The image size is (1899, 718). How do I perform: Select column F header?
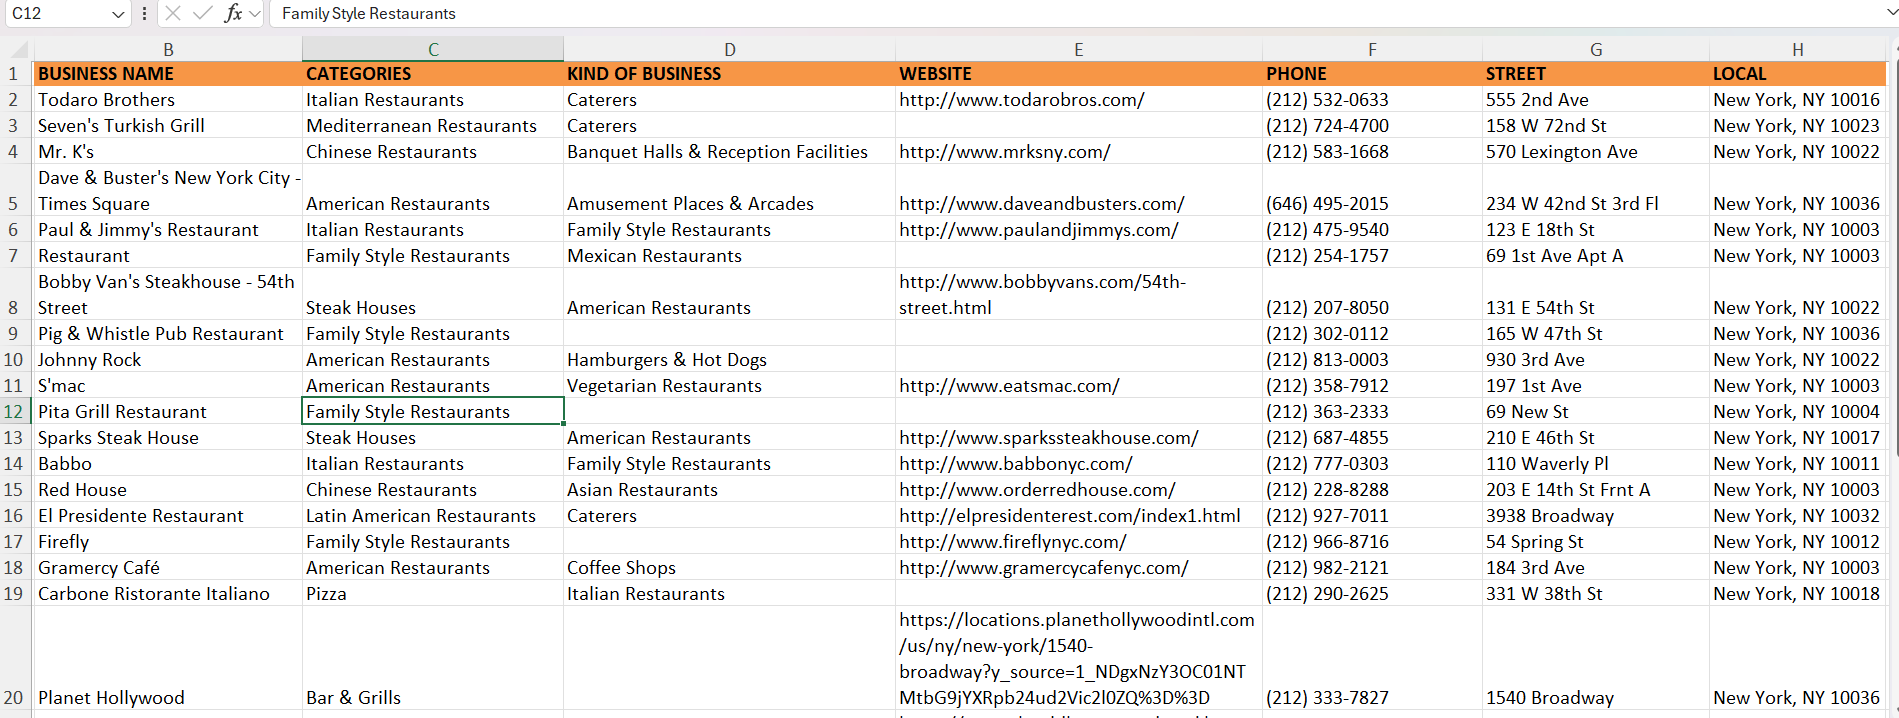(1372, 49)
